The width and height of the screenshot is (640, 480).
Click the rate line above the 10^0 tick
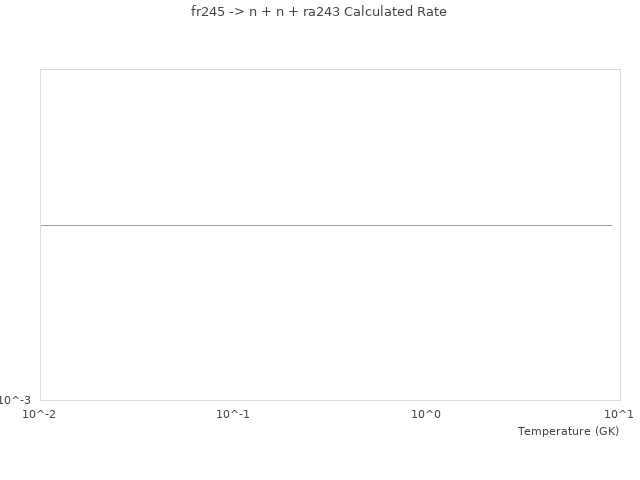coord(426,226)
